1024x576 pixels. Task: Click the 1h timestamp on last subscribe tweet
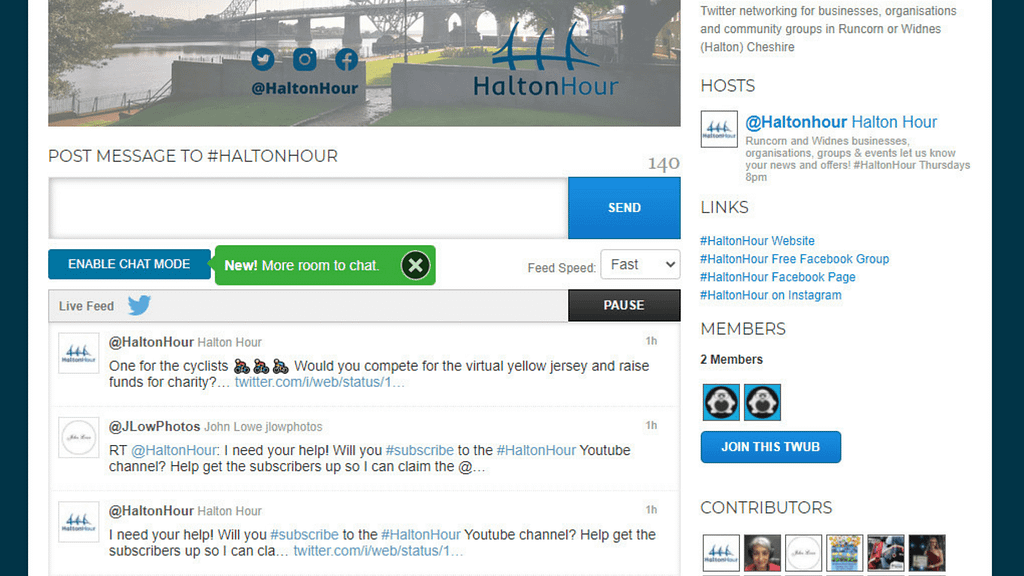651,509
